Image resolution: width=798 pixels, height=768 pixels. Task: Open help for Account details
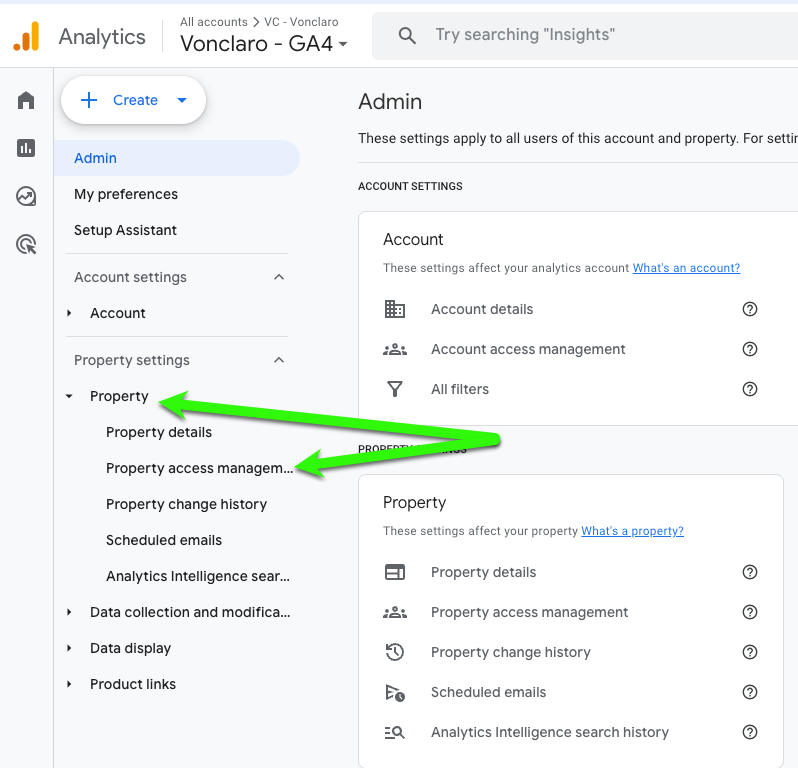tap(750, 309)
